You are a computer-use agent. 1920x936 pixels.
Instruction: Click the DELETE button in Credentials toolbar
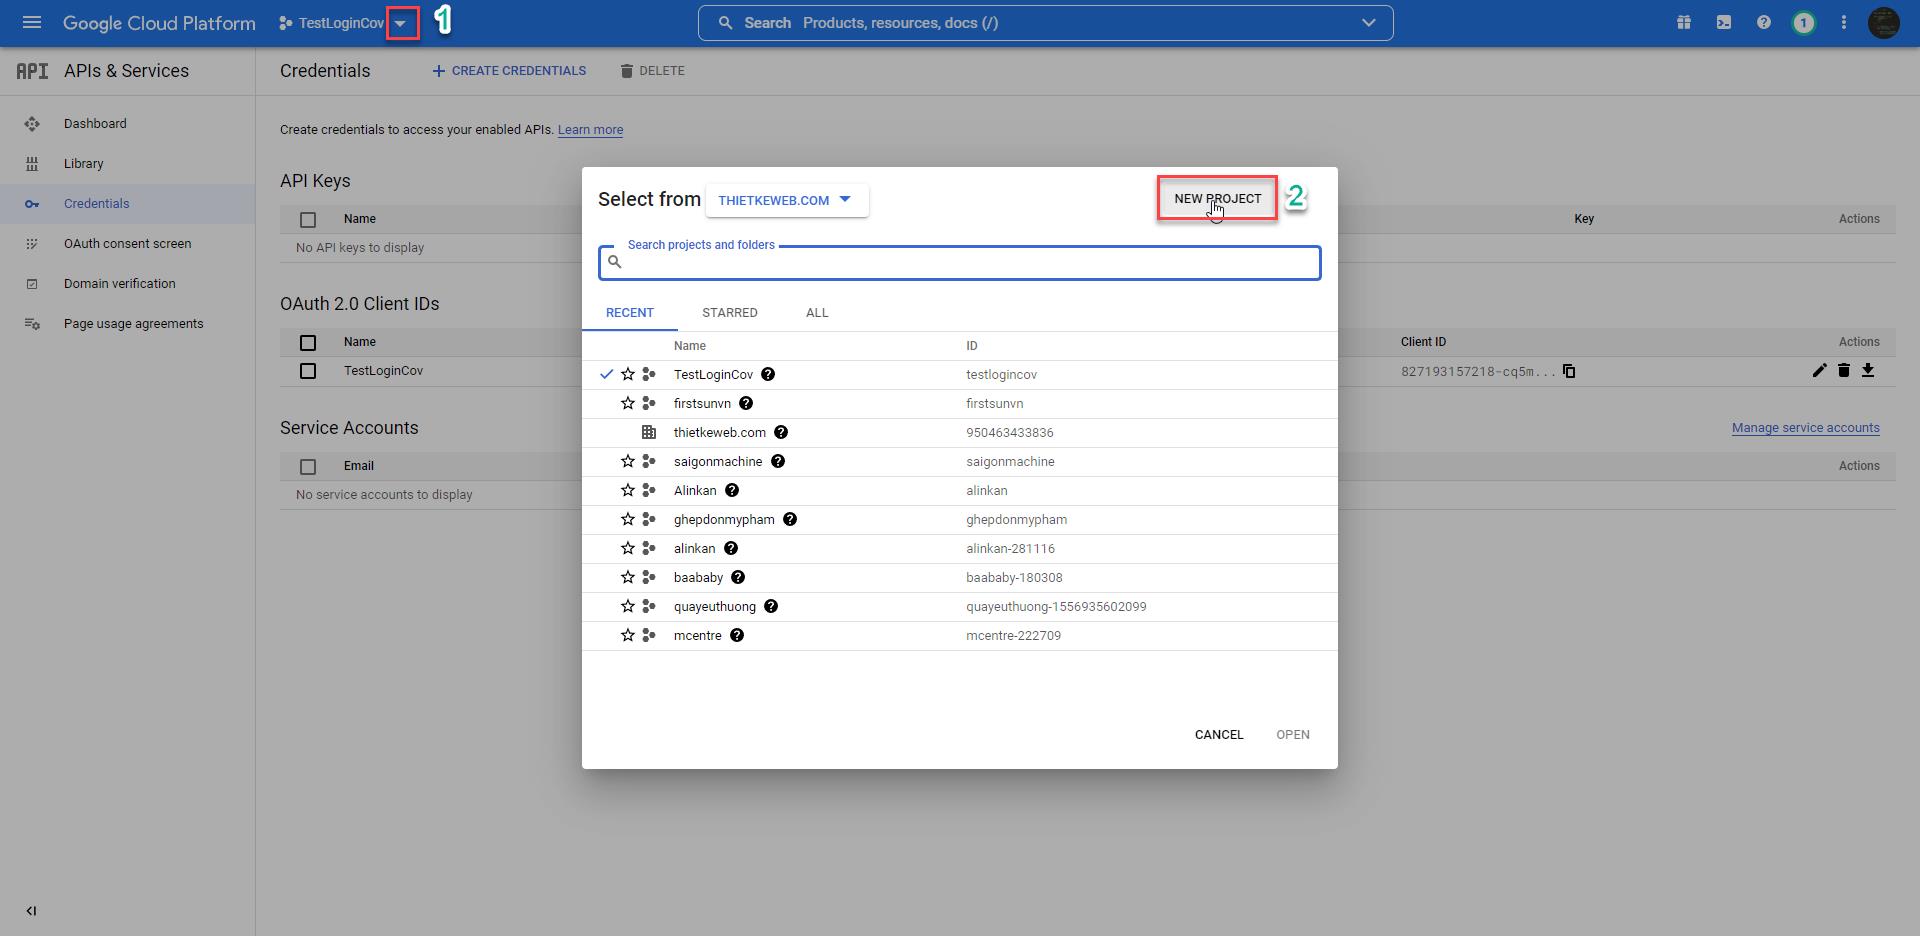[652, 71]
